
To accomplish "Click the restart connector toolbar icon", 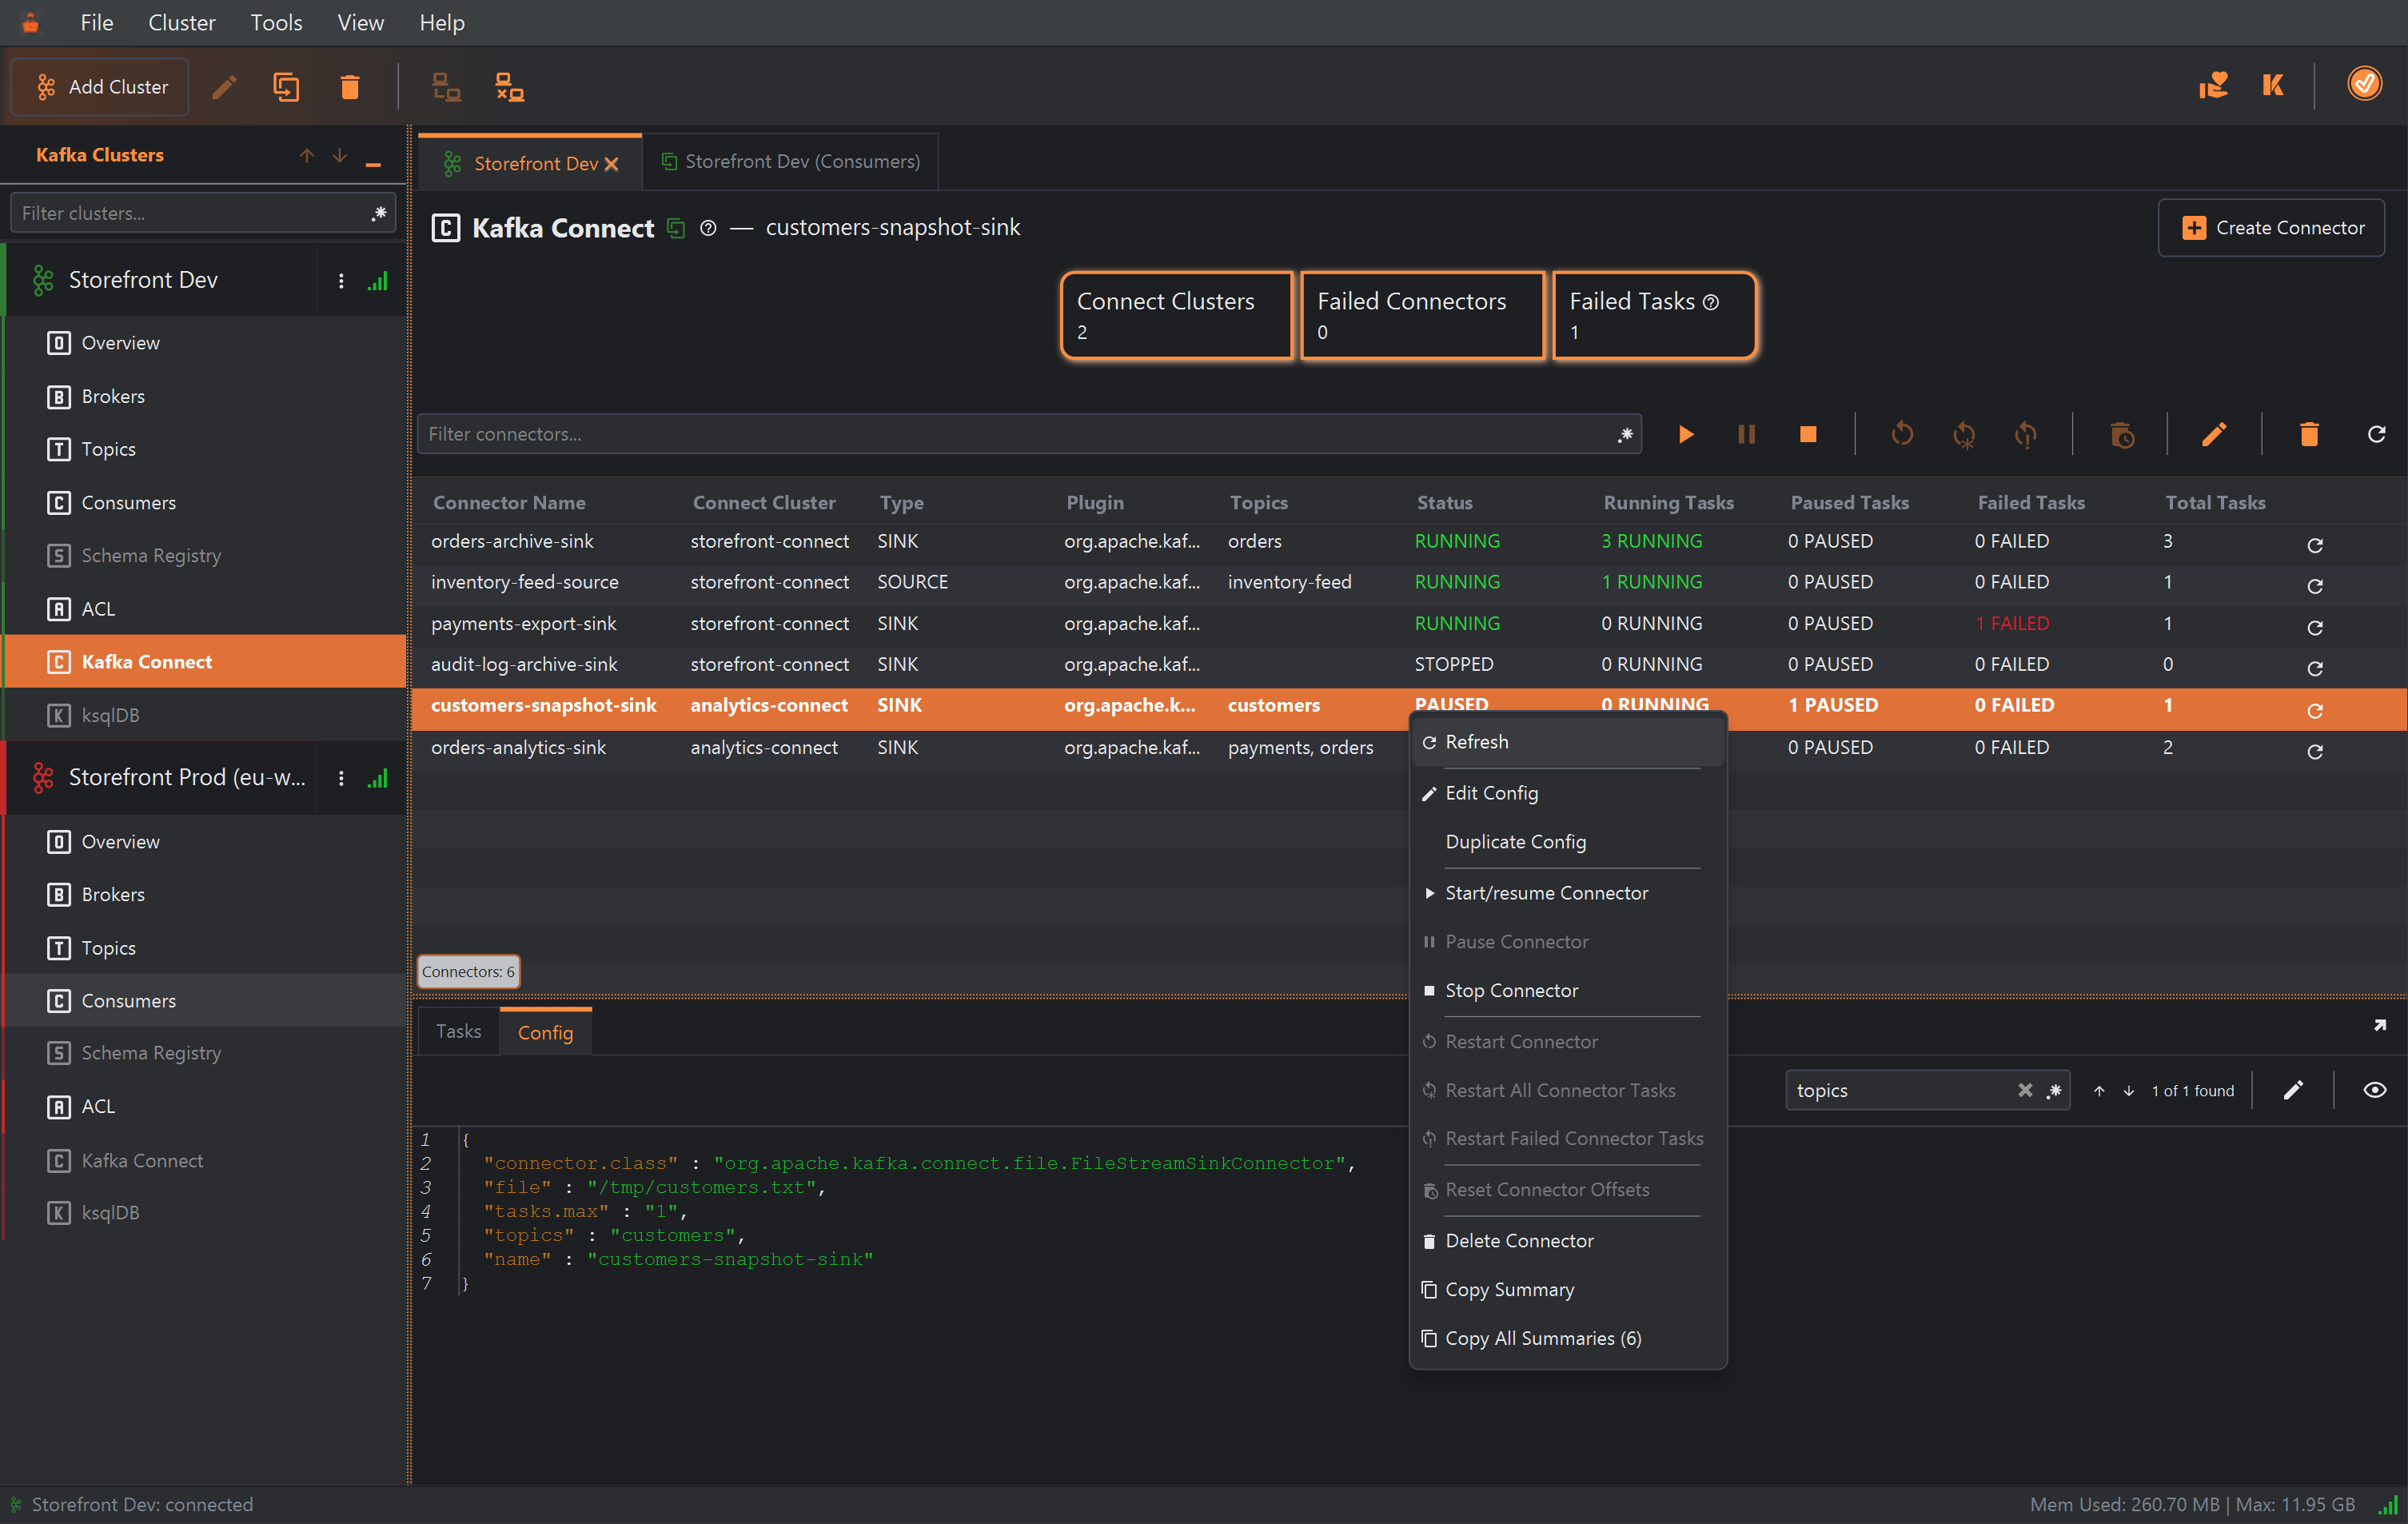I will pos(1902,434).
